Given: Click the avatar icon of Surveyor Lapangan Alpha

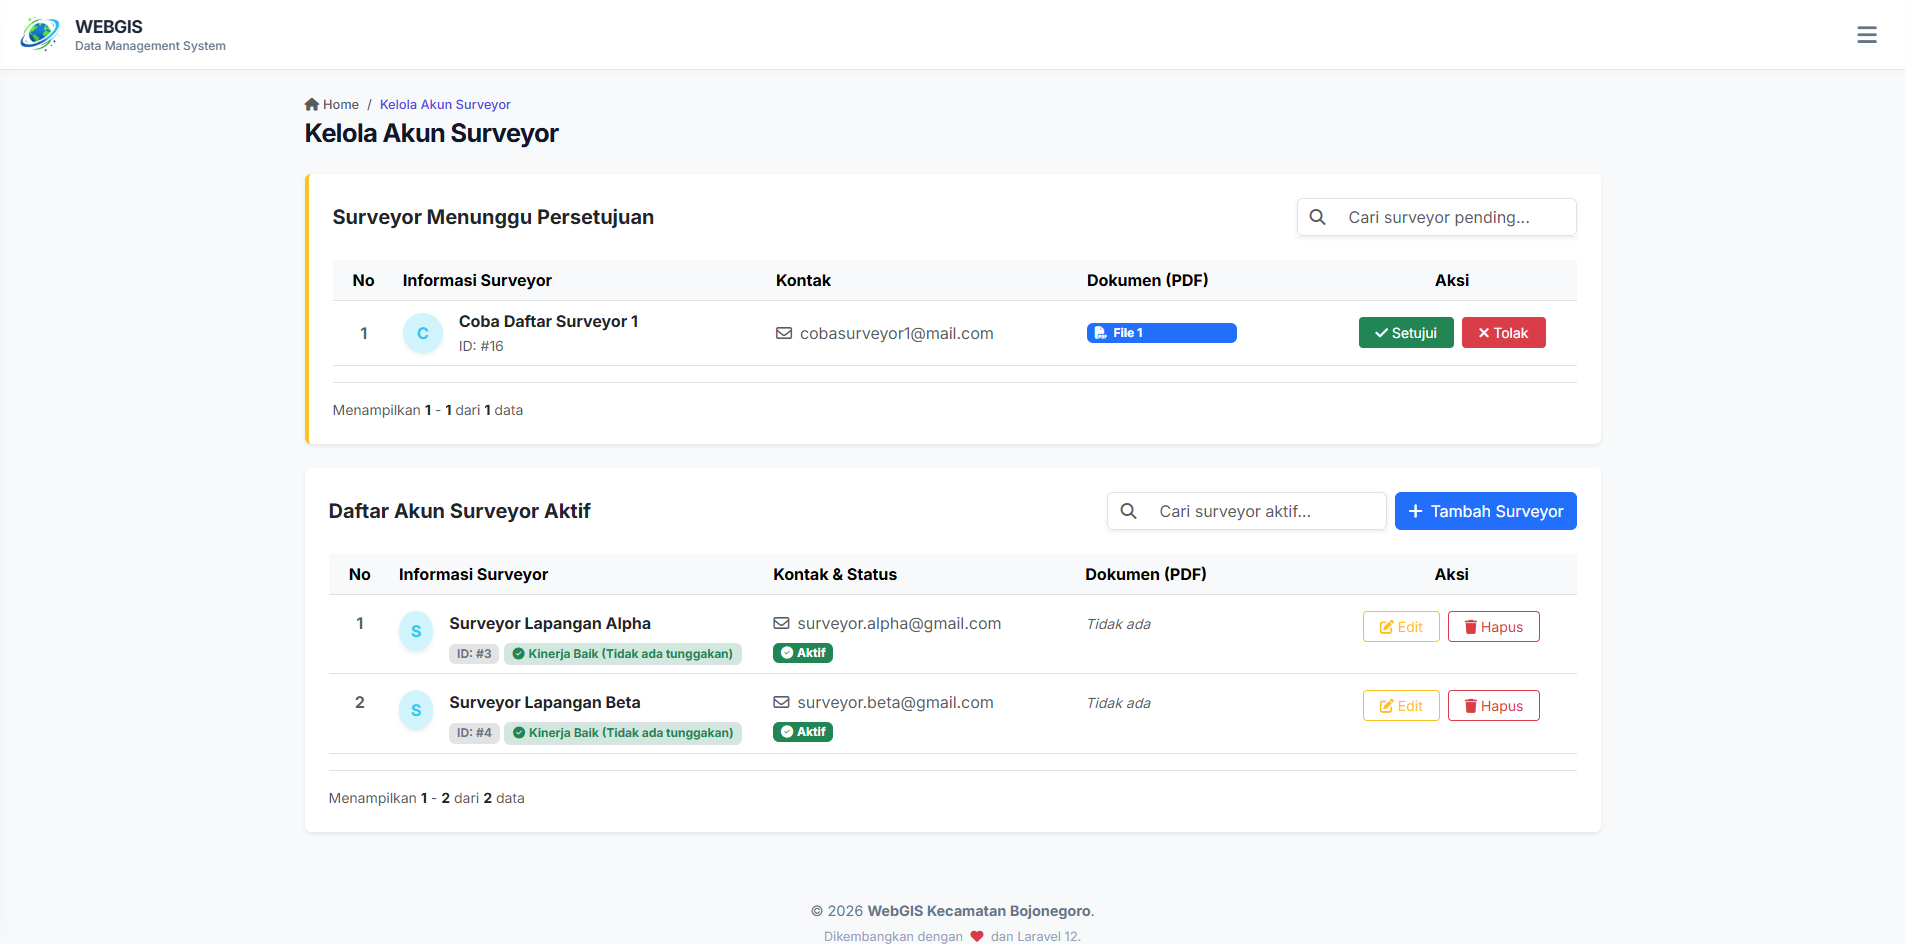Looking at the screenshot, I should 416,631.
